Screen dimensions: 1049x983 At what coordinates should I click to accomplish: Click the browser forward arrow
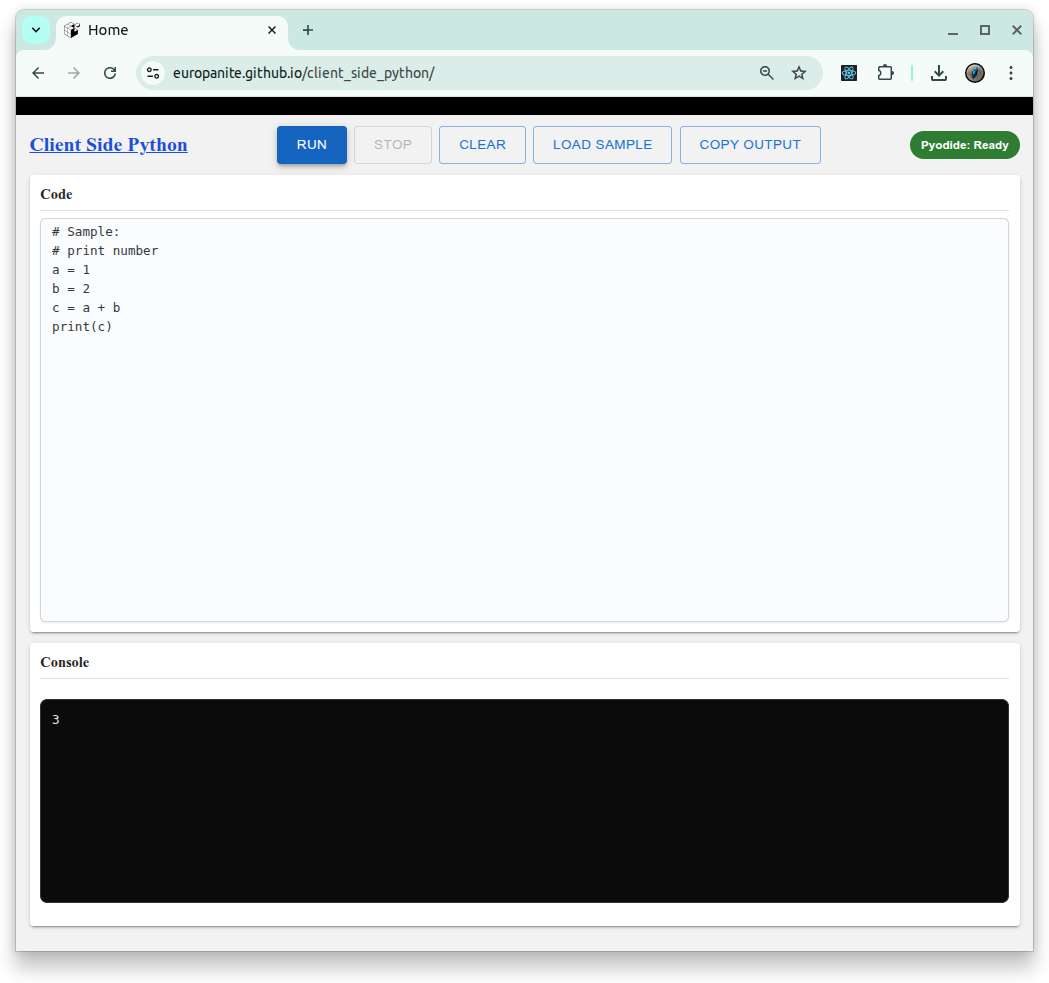[x=74, y=73]
